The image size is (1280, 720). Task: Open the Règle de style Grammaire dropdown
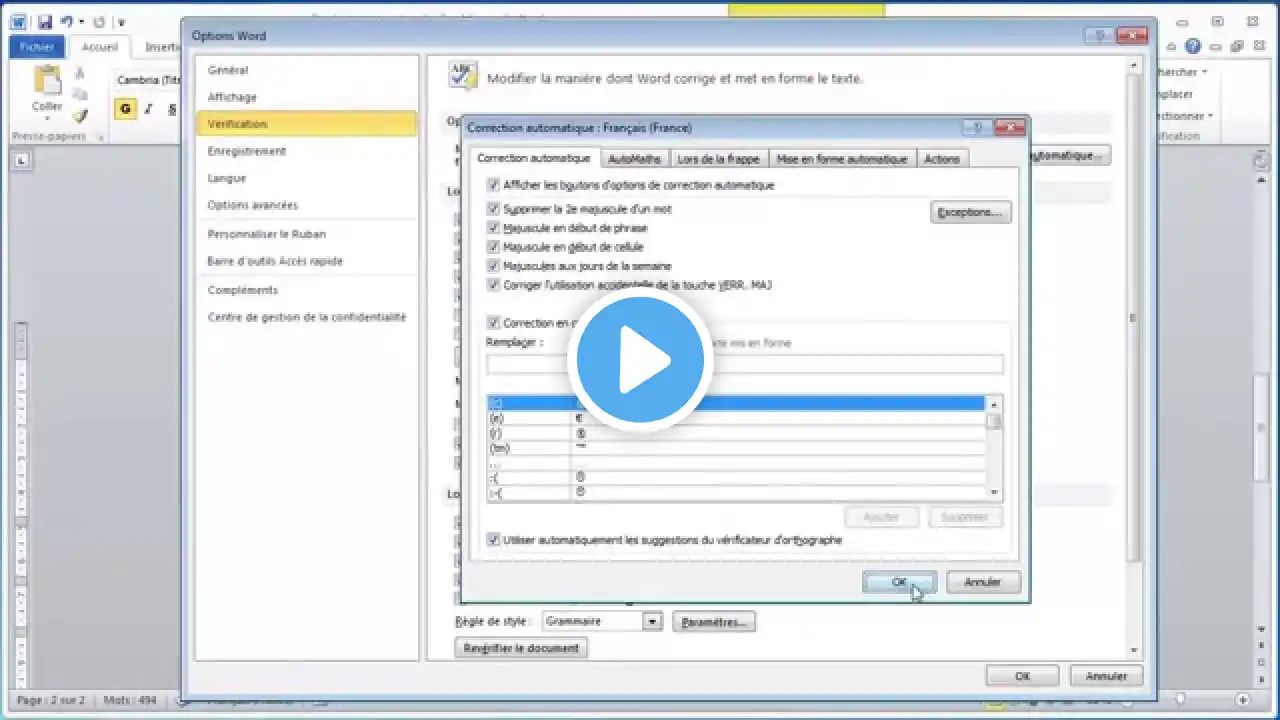pyautogui.click(x=652, y=621)
